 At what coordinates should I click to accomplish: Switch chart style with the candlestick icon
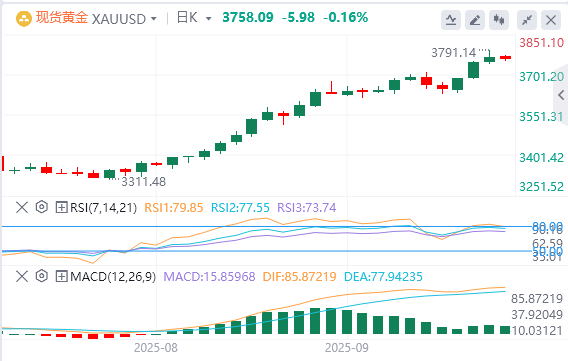[x=499, y=20]
